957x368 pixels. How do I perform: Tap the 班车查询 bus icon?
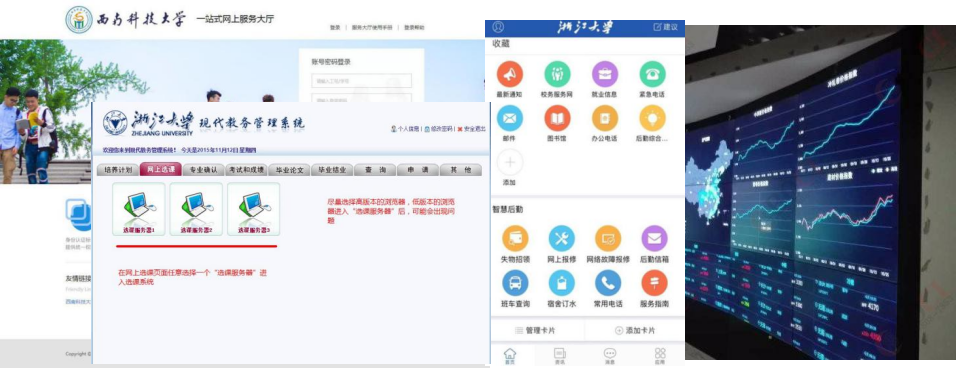pos(515,283)
